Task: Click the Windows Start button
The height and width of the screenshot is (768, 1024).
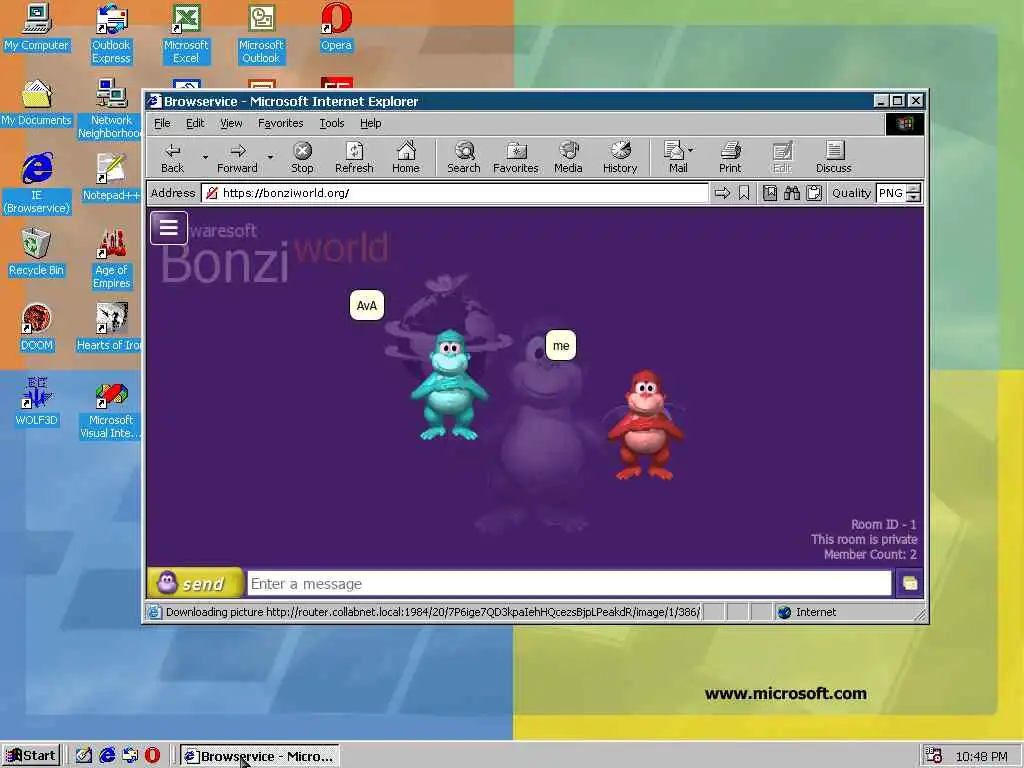Action: (31, 756)
